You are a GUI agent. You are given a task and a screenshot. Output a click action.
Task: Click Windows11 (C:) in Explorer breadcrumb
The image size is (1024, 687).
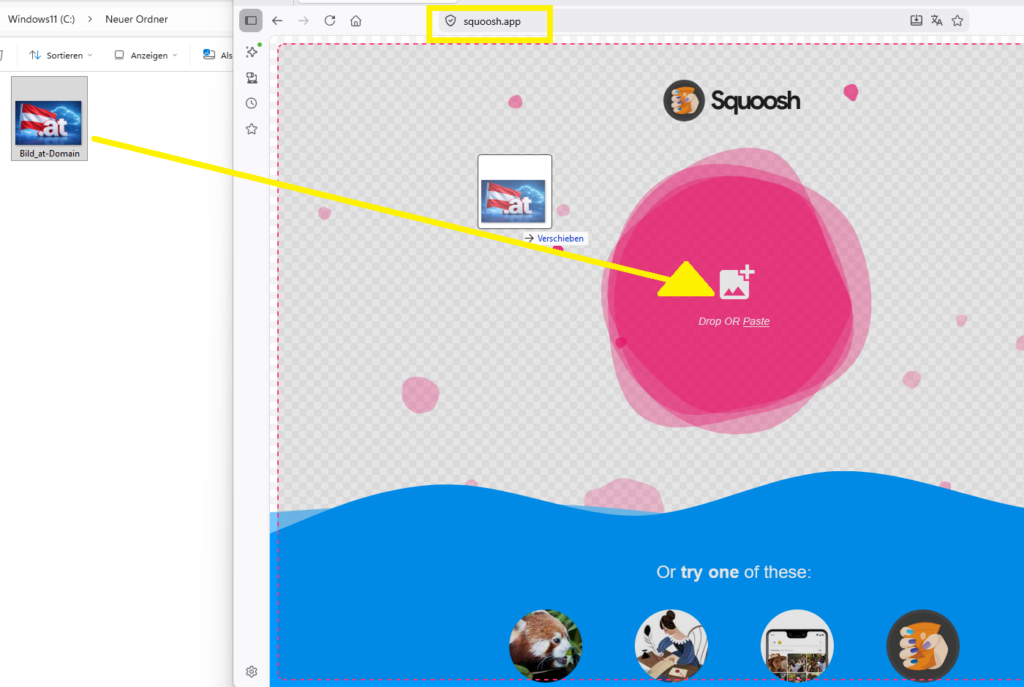pos(41,19)
